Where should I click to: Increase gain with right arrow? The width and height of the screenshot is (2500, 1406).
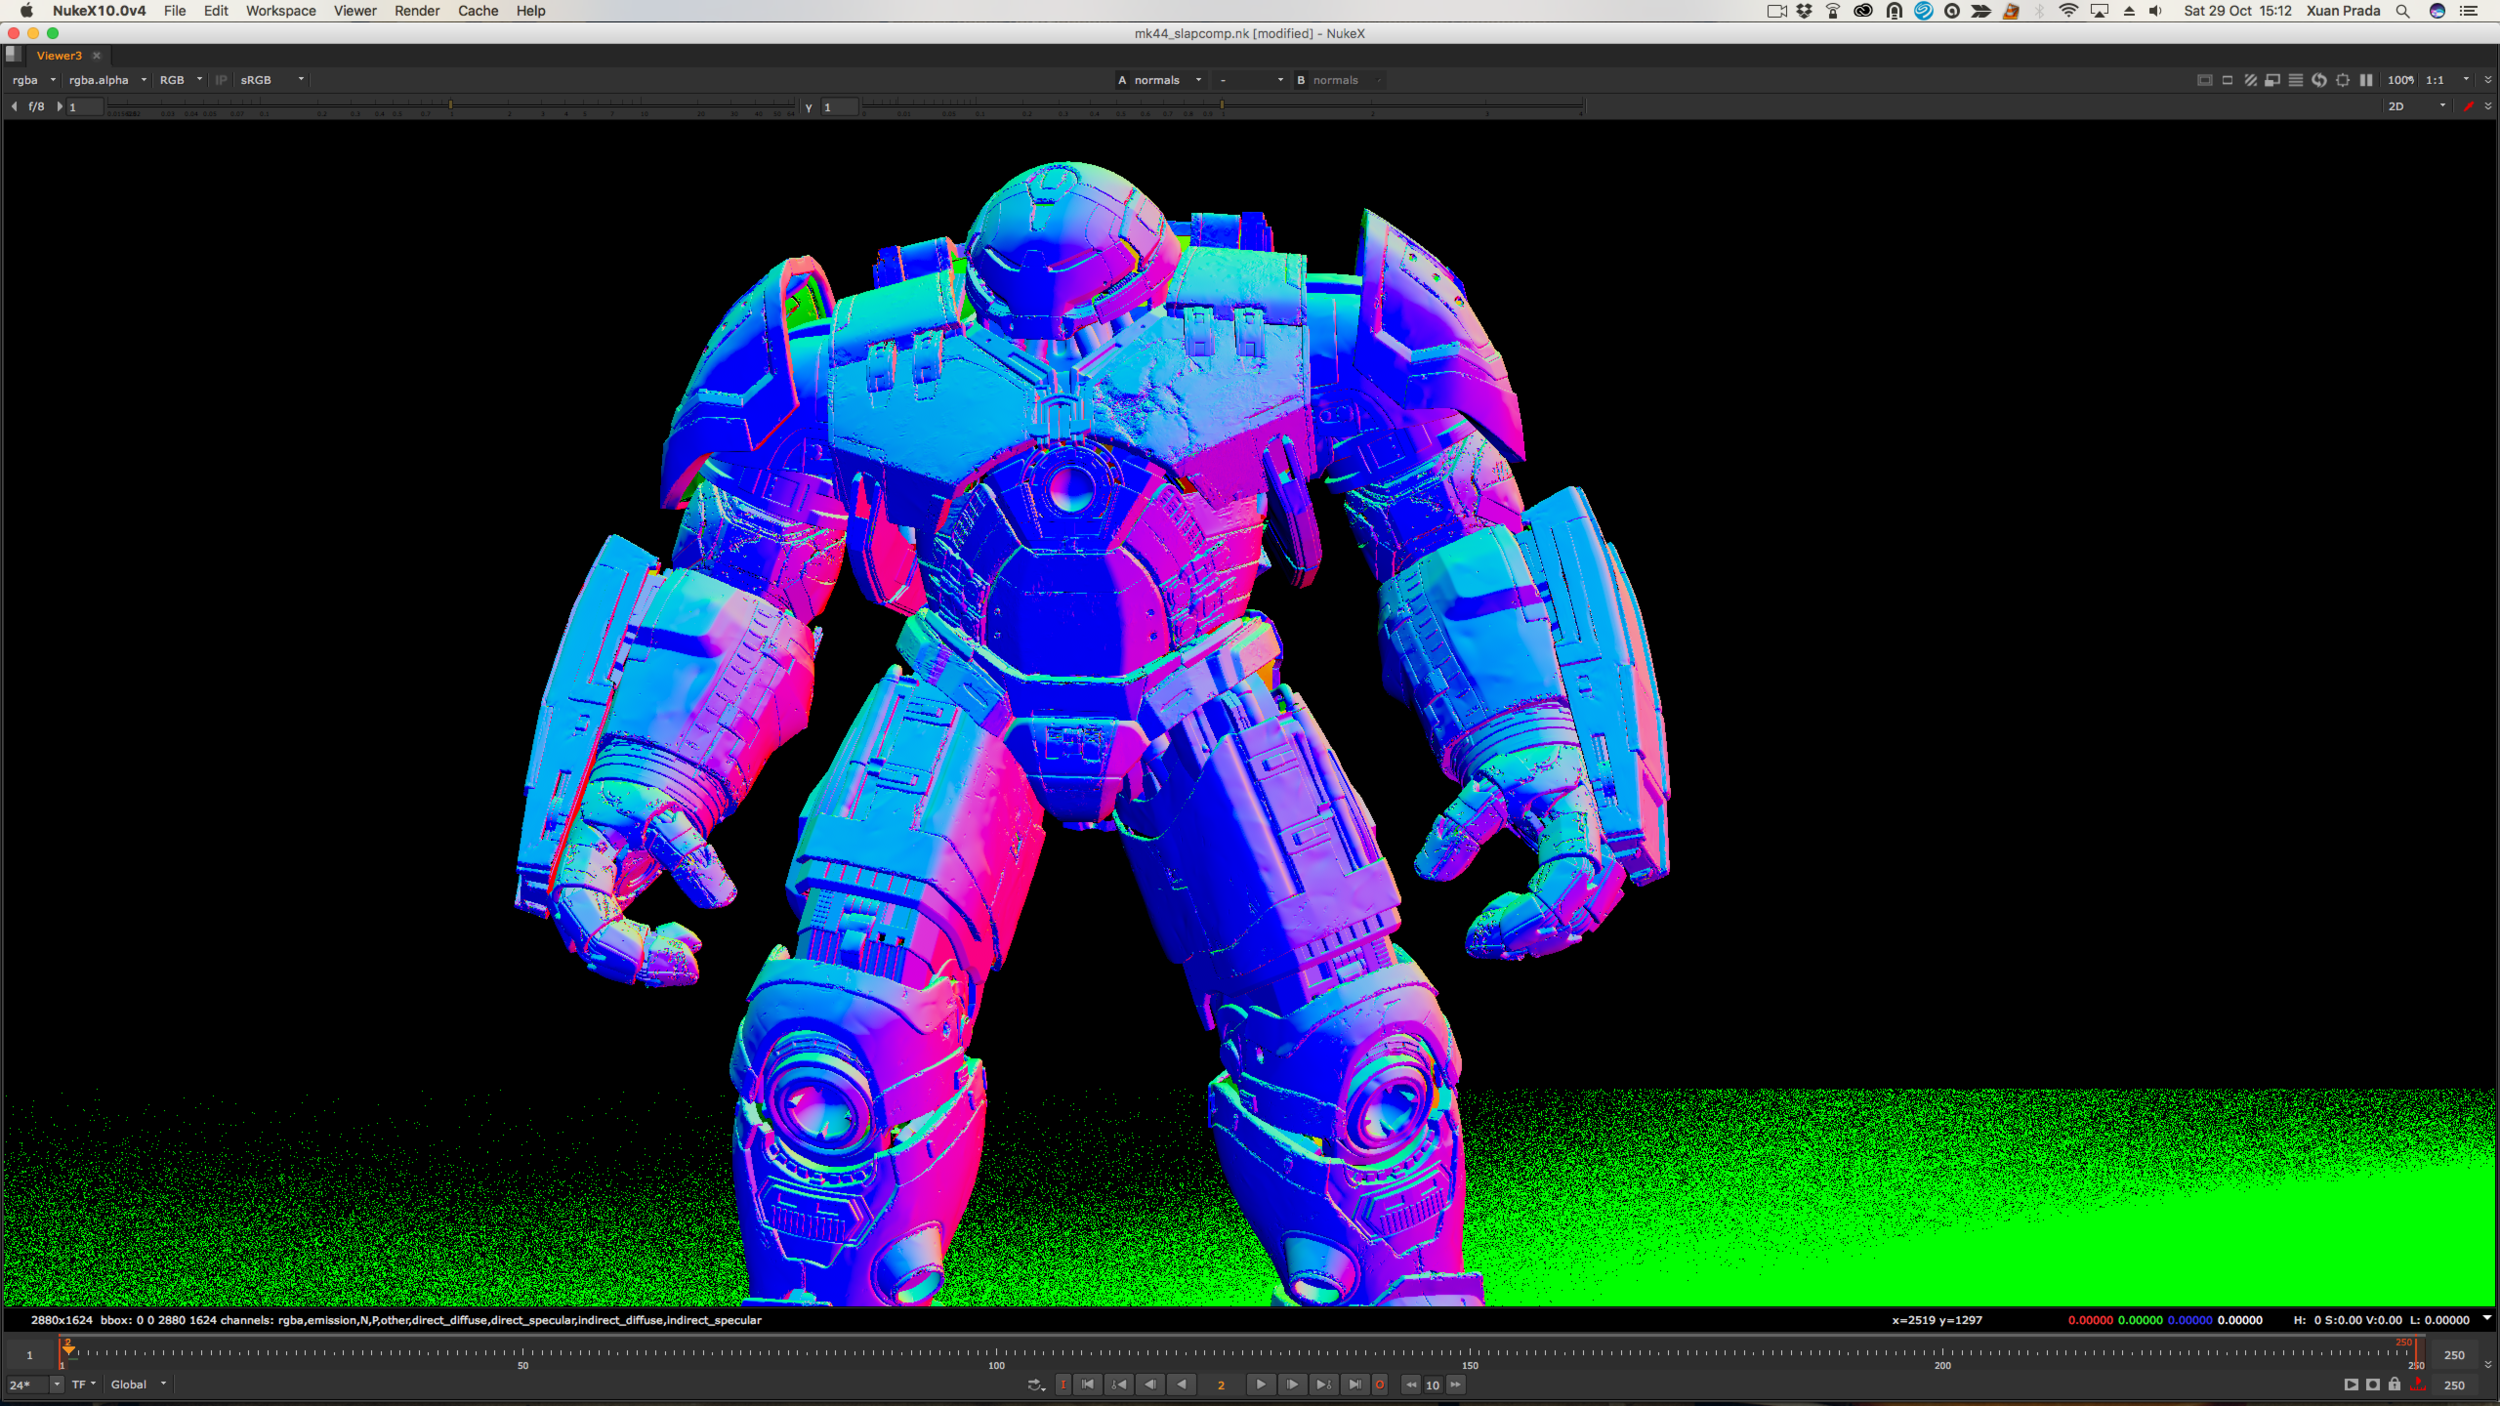59,106
